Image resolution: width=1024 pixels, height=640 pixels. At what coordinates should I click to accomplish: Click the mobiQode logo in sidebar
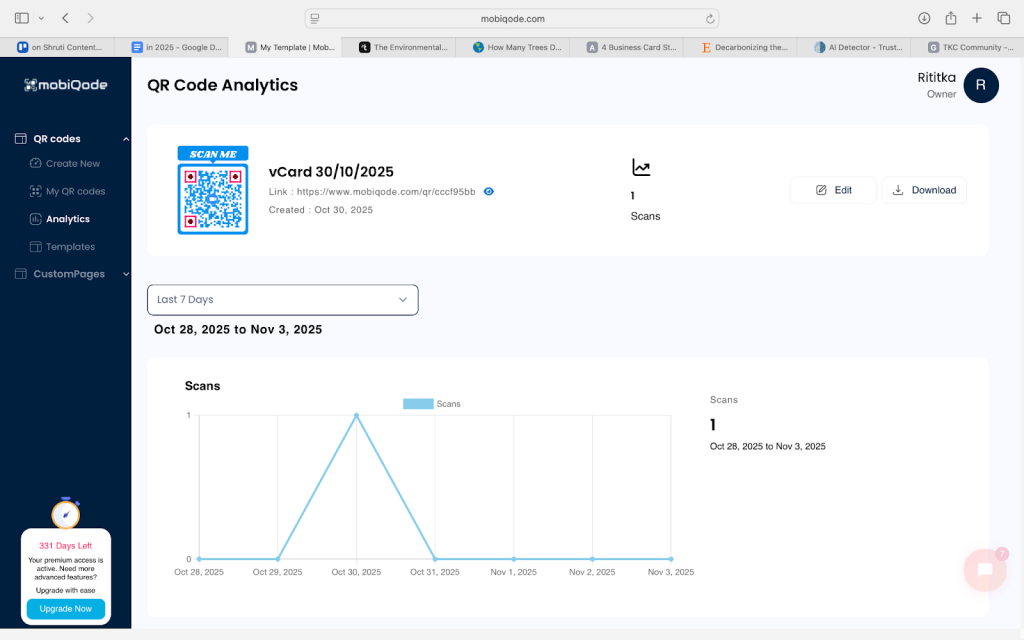tap(65, 85)
